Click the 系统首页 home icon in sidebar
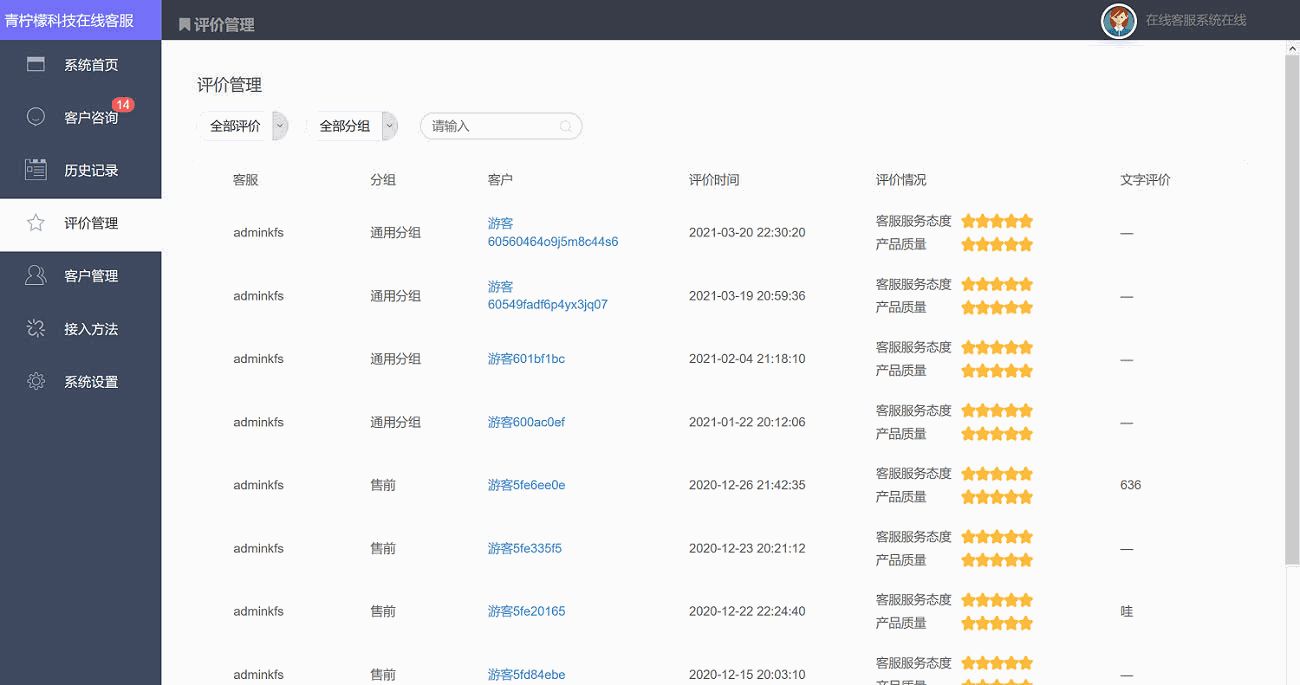Viewport: 1300px width, 685px height. (36, 65)
